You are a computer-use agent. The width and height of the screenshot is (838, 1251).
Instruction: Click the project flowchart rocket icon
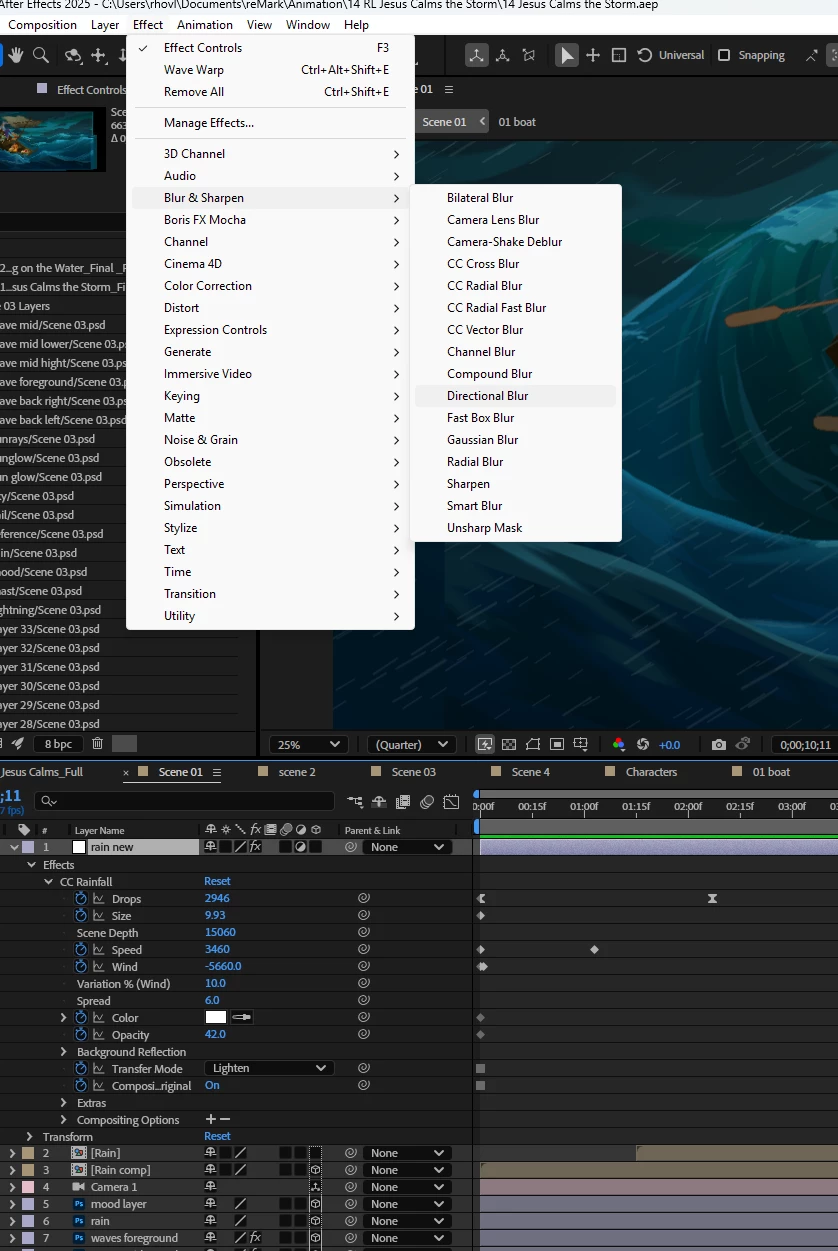point(17,743)
